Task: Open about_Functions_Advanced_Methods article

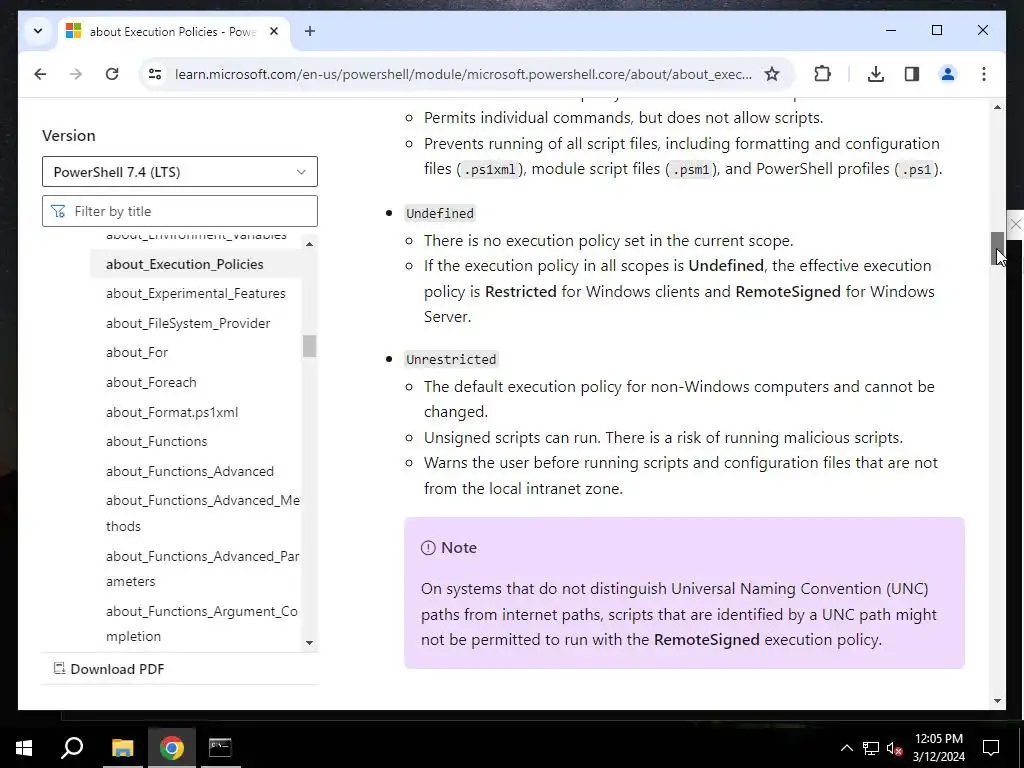Action: click(x=202, y=513)
